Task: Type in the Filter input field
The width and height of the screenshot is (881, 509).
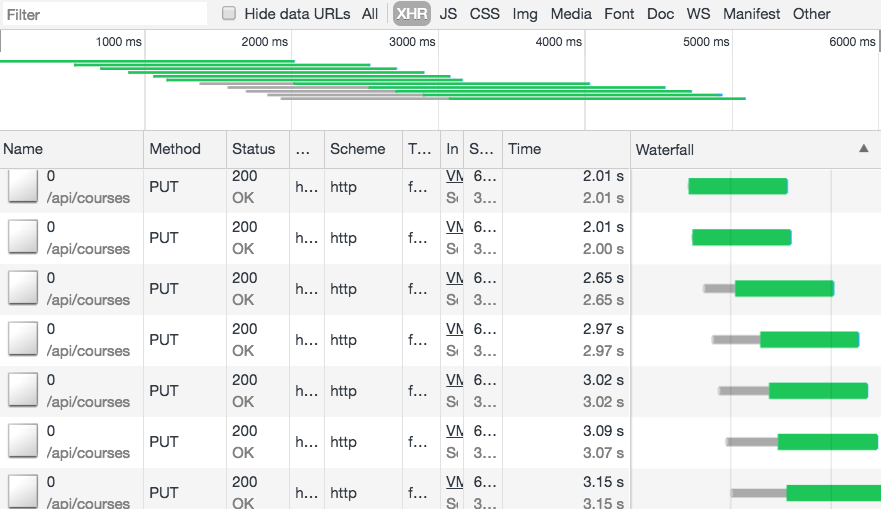Action: tap(100, 15)
